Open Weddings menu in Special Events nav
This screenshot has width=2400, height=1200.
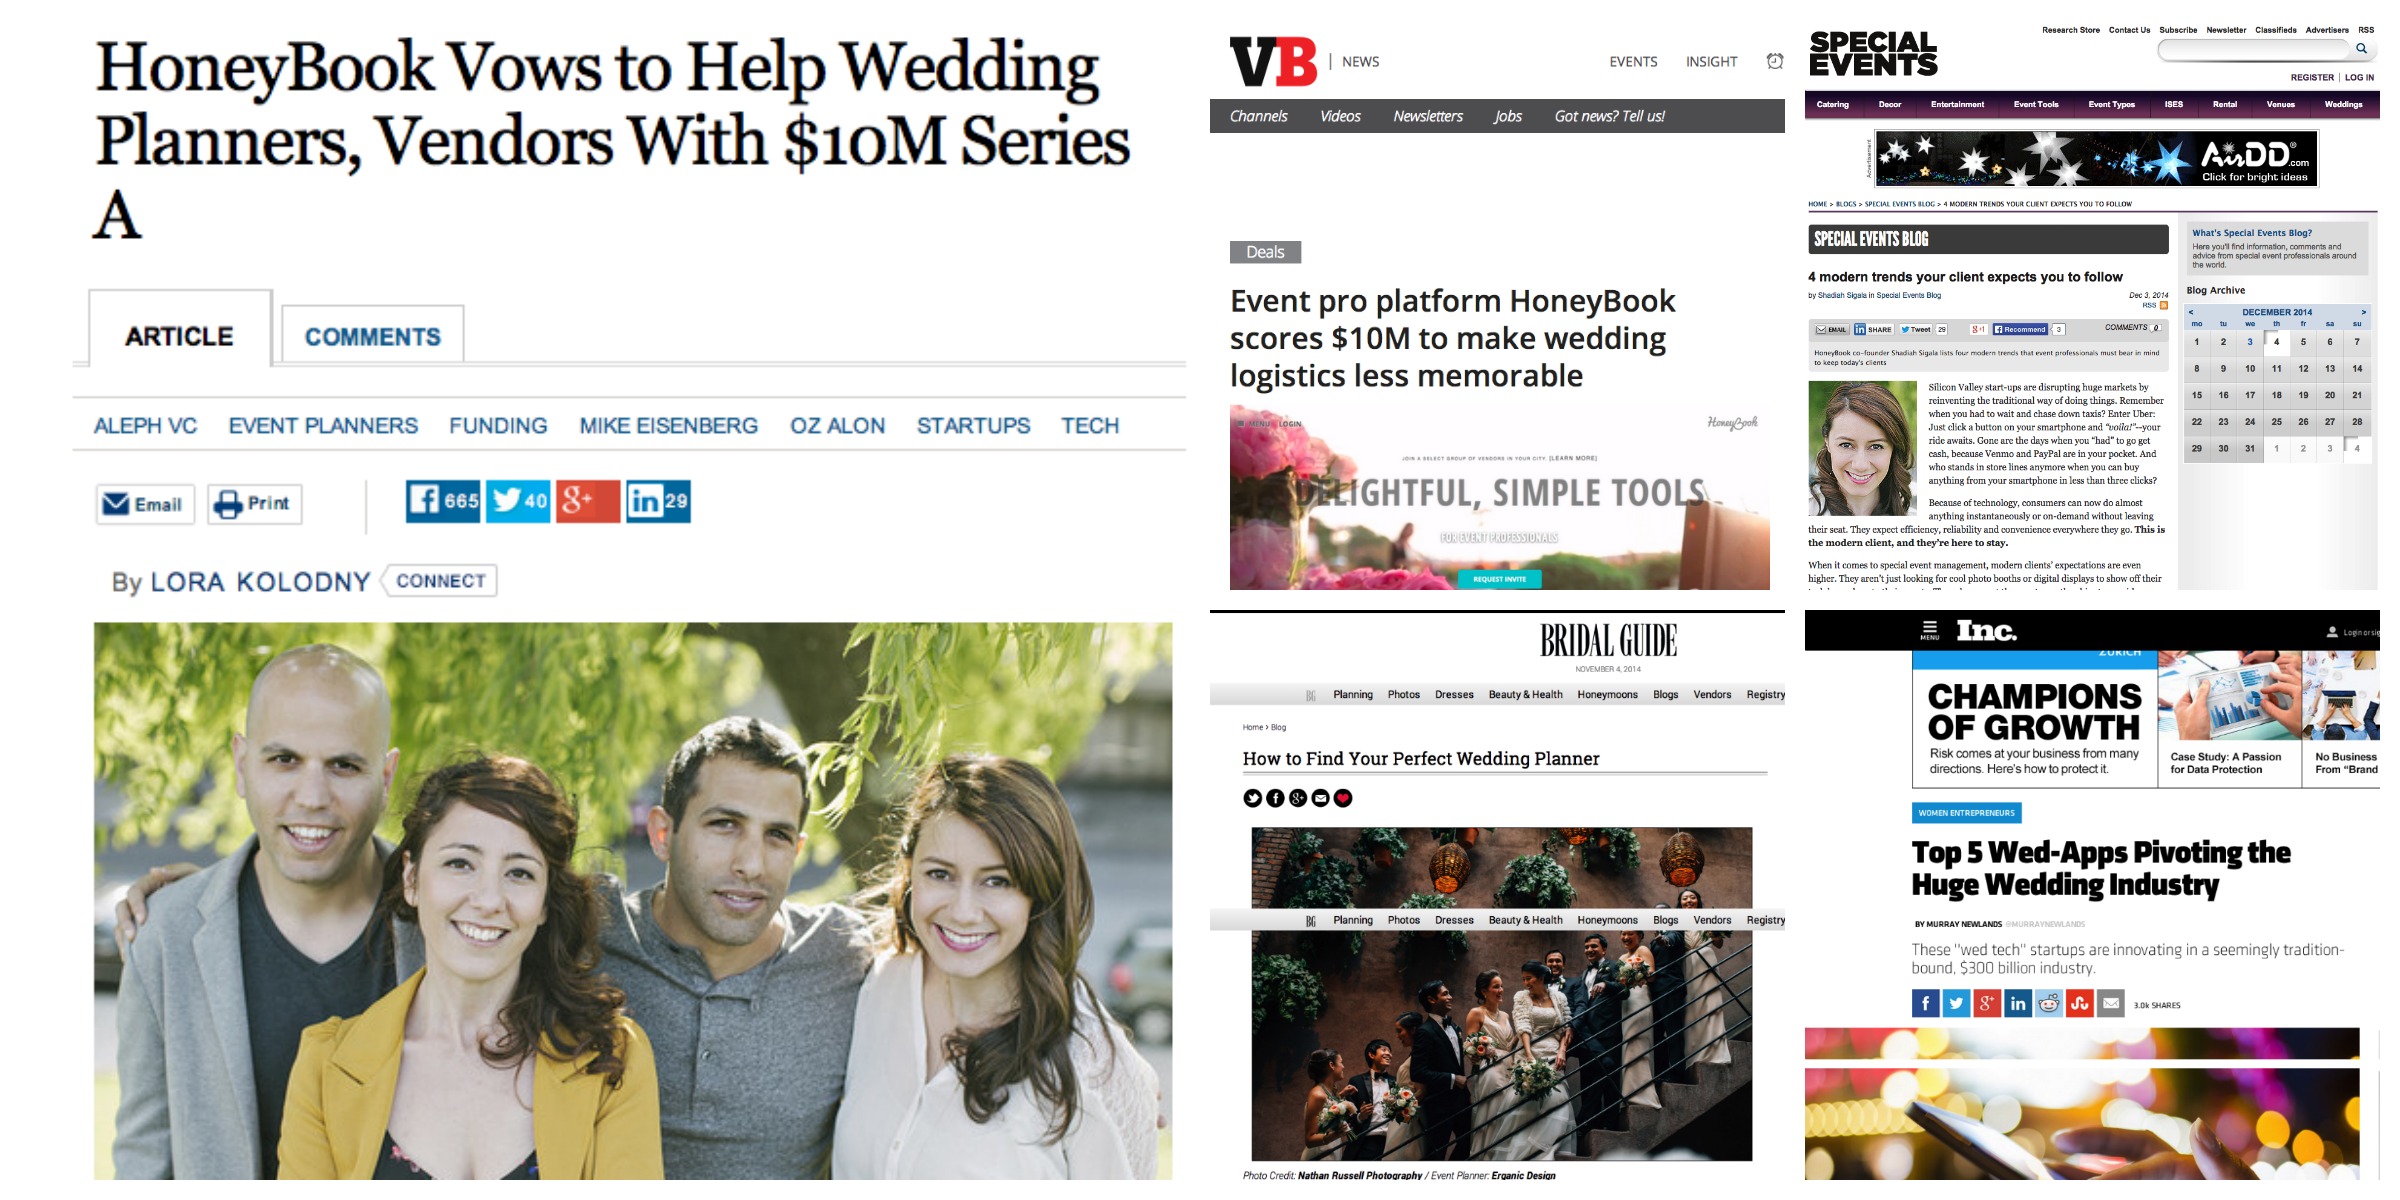(2343, 104)
